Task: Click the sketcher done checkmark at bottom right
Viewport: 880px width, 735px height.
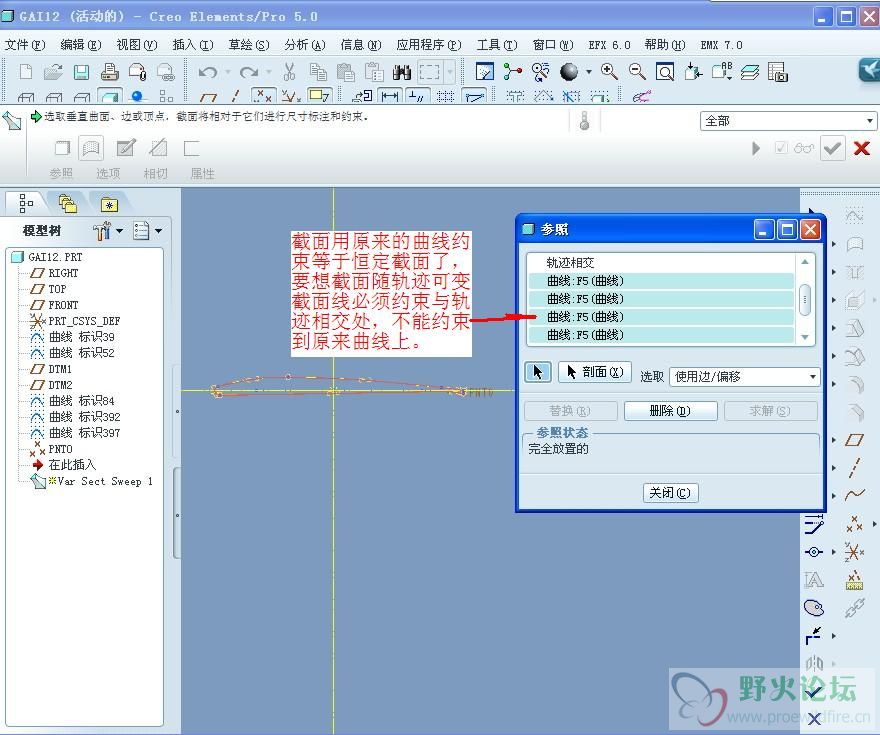Action: 813,692
